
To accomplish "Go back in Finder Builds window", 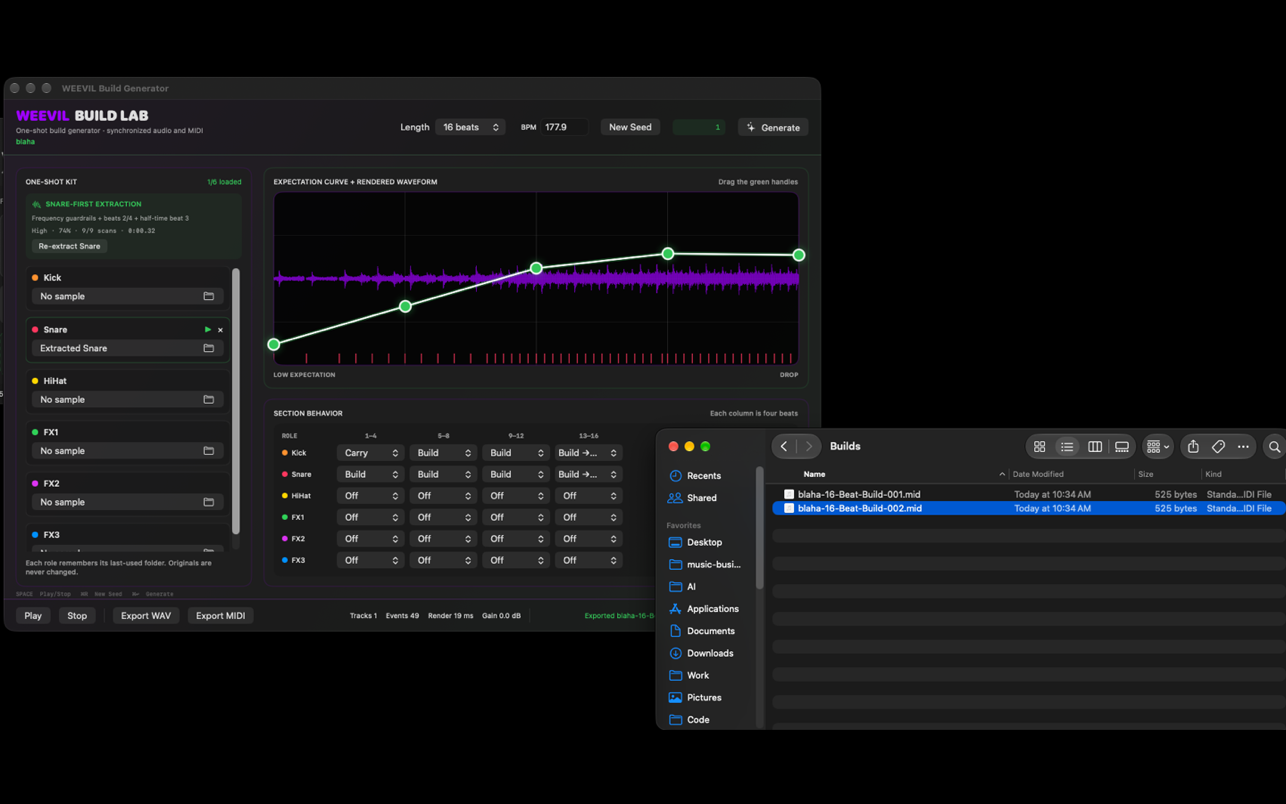I will pos(784,446).
